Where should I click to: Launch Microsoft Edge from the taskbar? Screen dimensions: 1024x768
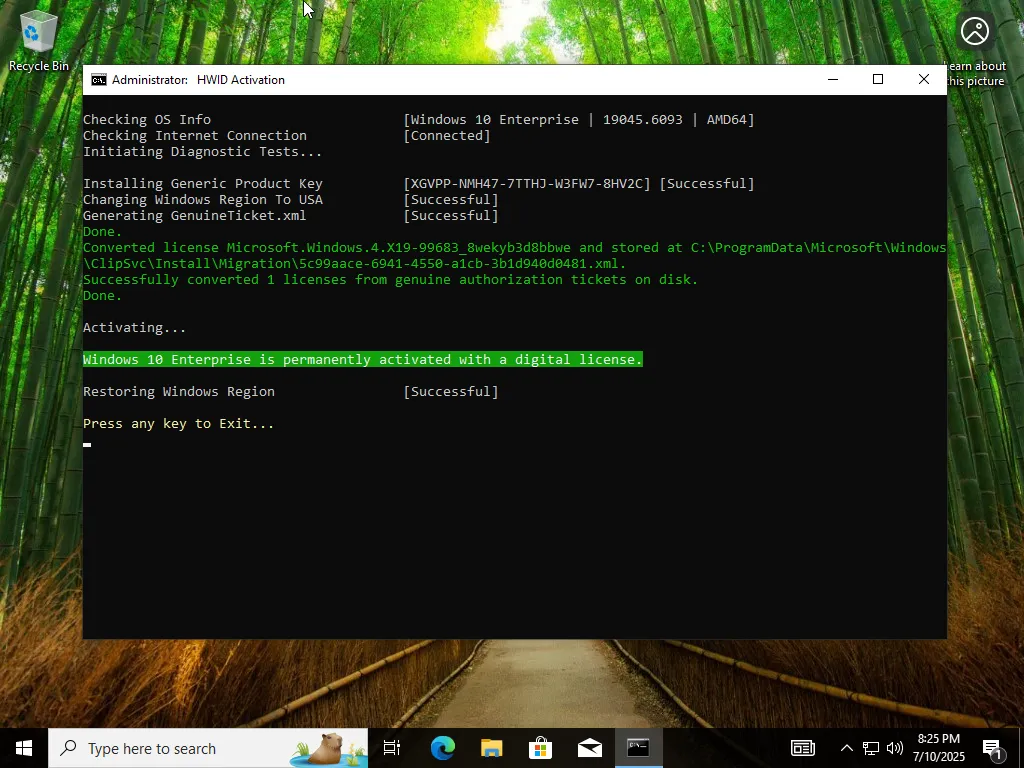coord(442,748)
